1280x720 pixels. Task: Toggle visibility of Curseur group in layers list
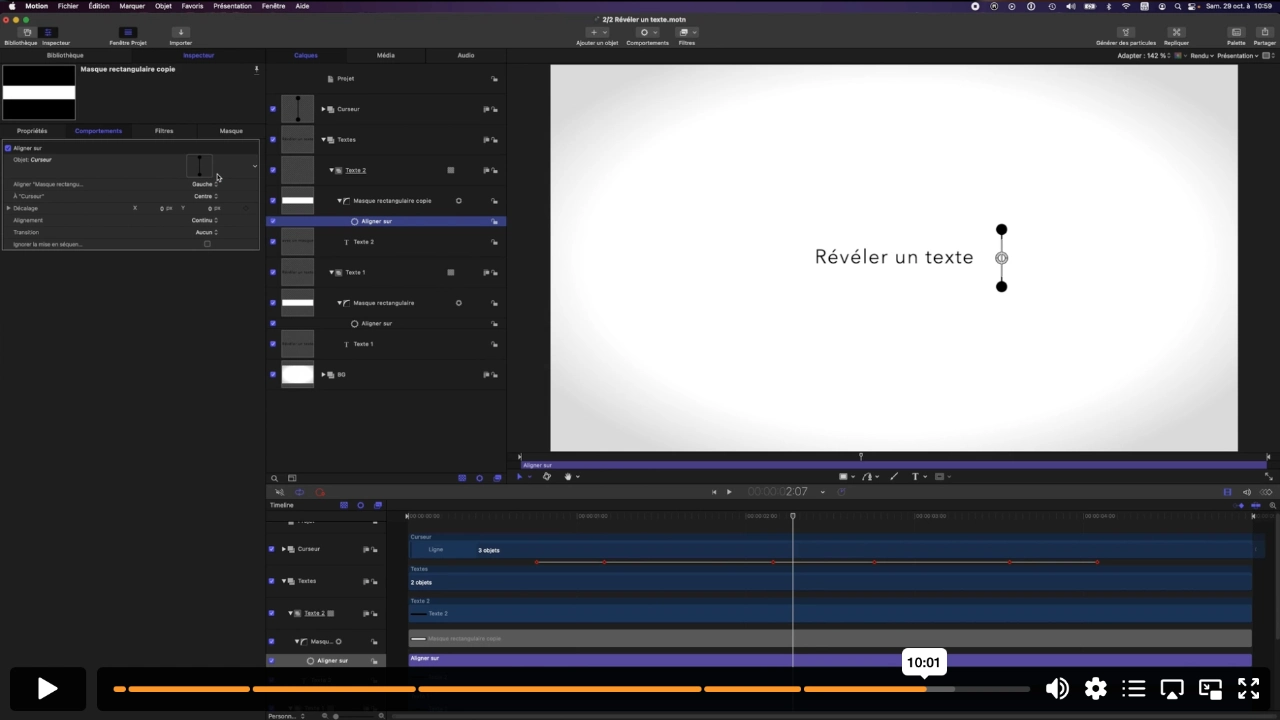pos(273,109)
